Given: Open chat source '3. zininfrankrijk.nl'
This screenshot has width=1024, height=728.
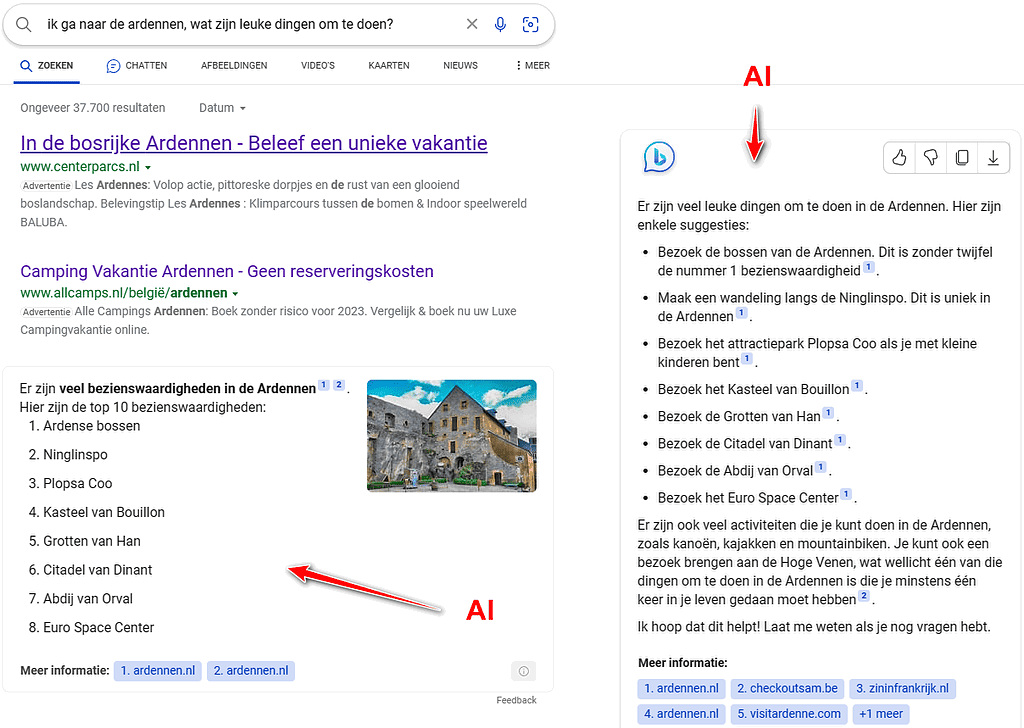Looking at the screenshot, I should pos(903,688).
